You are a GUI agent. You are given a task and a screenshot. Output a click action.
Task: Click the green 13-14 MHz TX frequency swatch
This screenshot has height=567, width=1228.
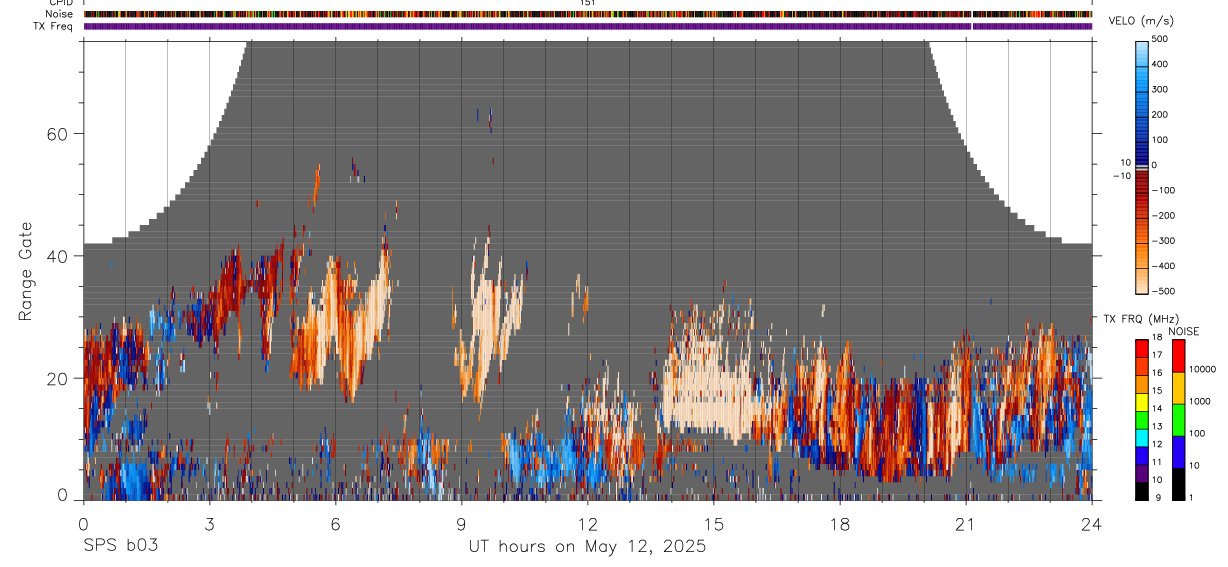(1142, 420)
